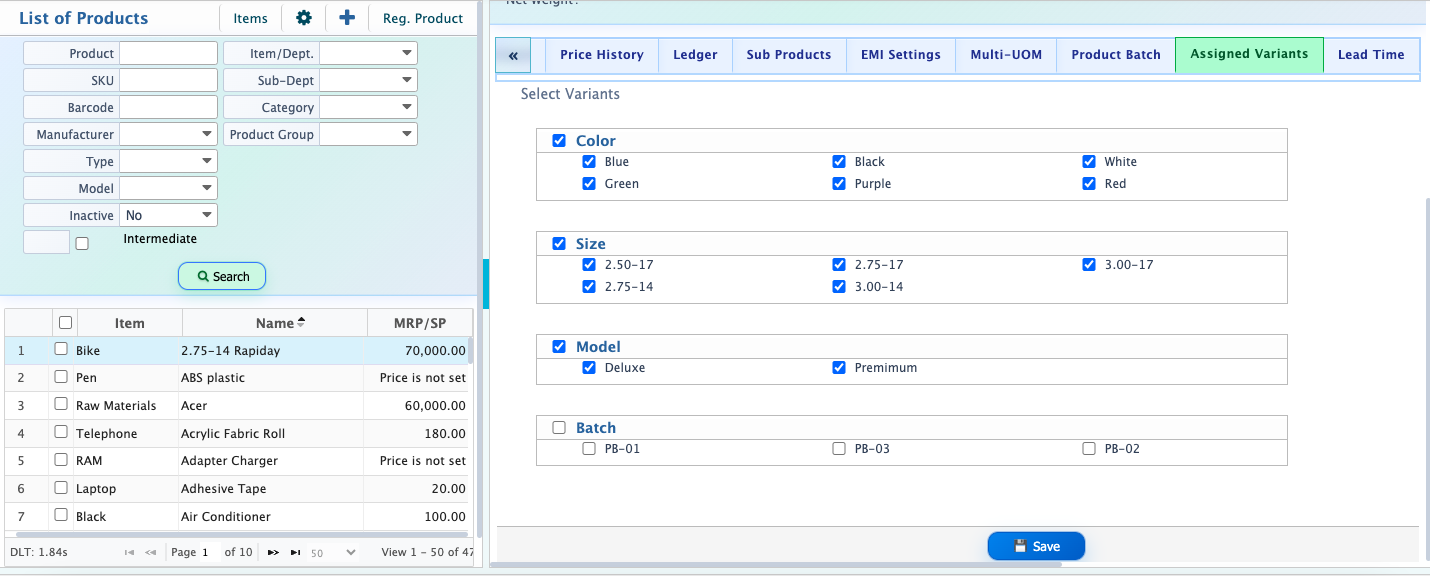Go to the EMI Settings tab
1430x576 pixels.
point(901,55)
